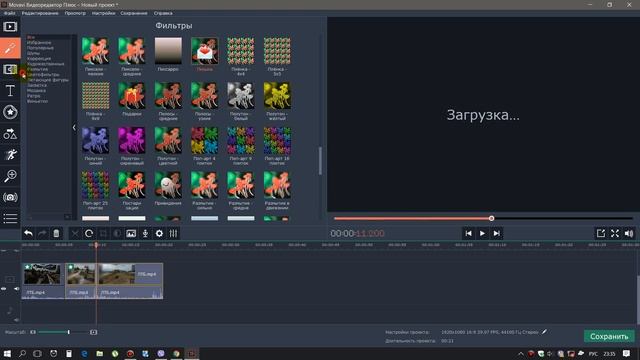
Task: Select the Художественные filter category
Action: (x=45, y=64)
